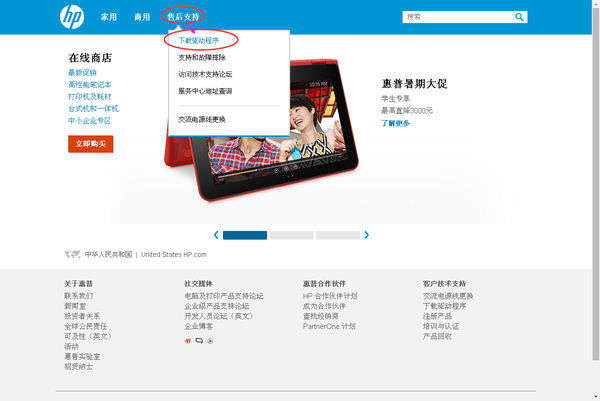
Task: Choose 交流电源线更换 in the dropdown menu
Action: pos(202,119)
